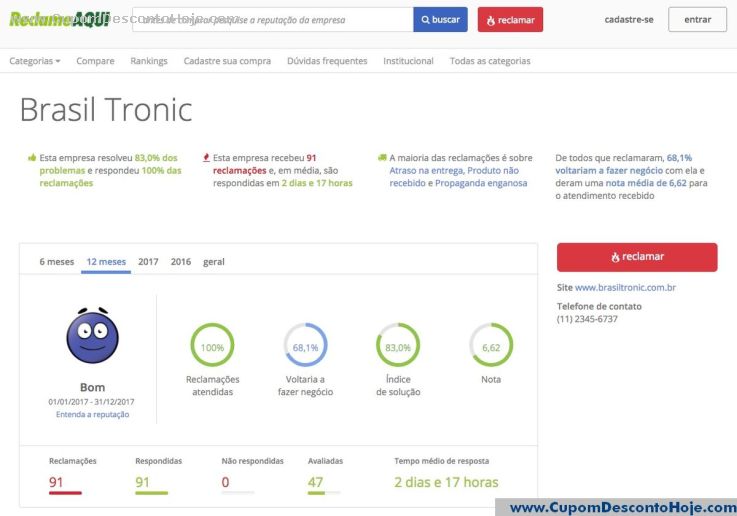Image resolution: width=737 pixels, height=516 pixels.
Task: Click the Reclamações count 91
Action: 56,482
